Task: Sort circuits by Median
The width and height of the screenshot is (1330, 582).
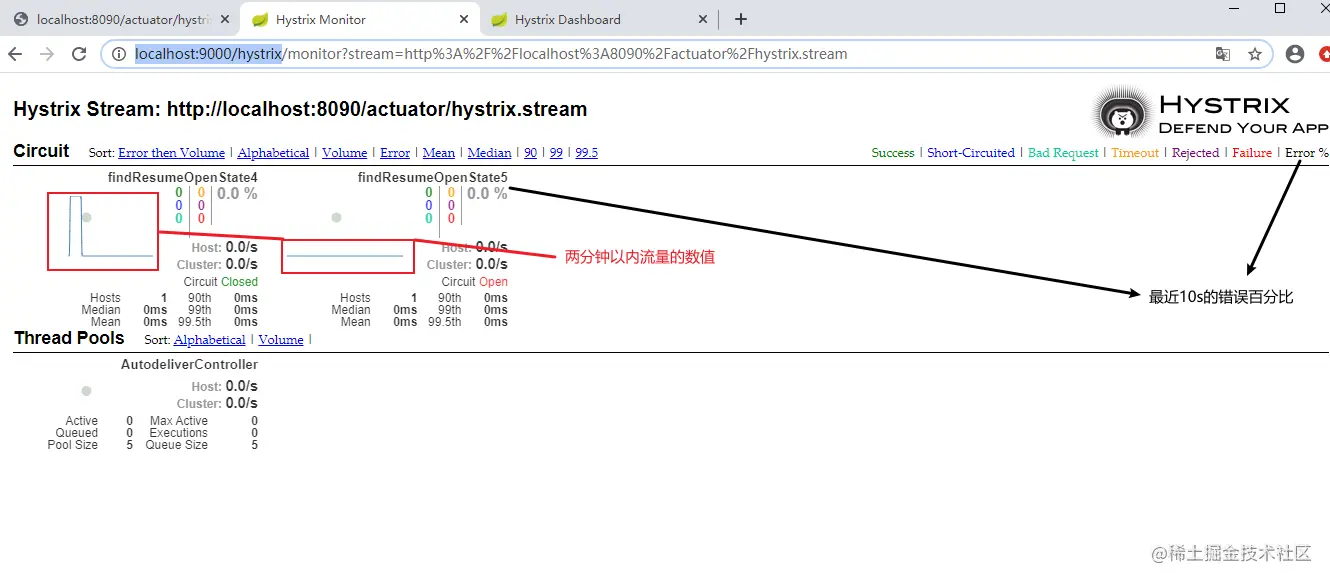Action: pyautogui.click(x=489, y=153)
